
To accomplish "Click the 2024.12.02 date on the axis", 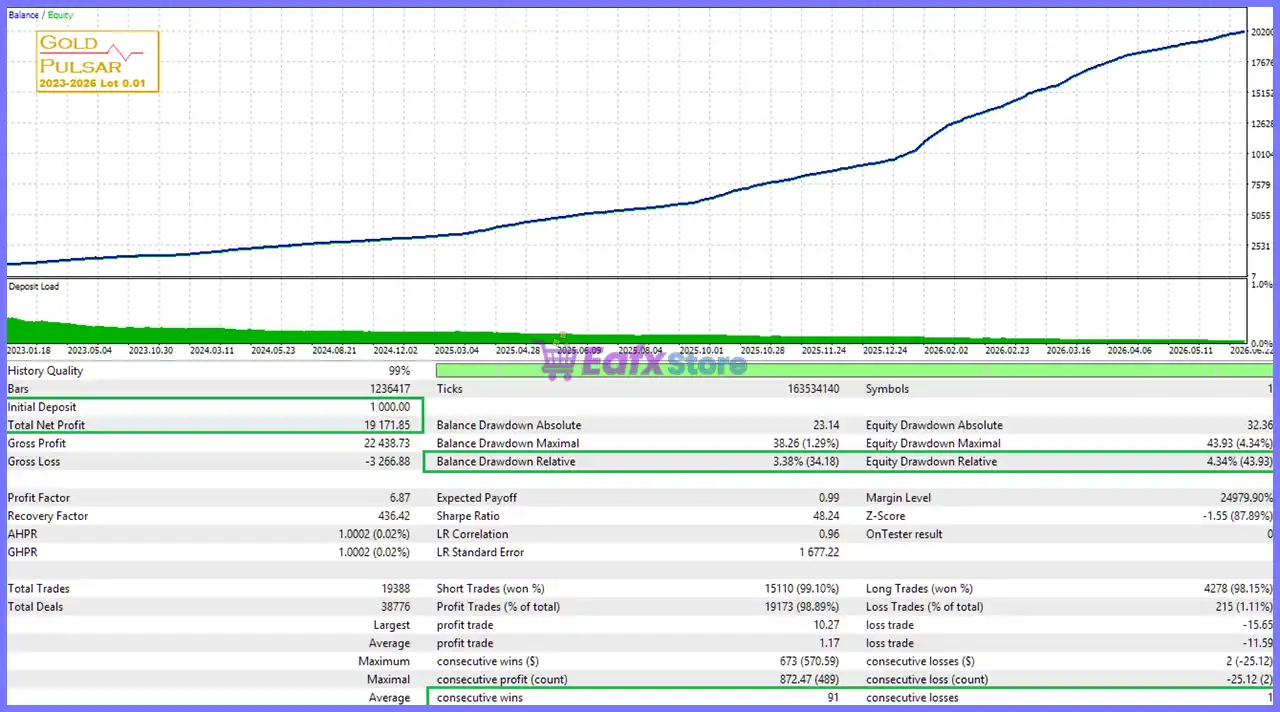I will 395,351.
